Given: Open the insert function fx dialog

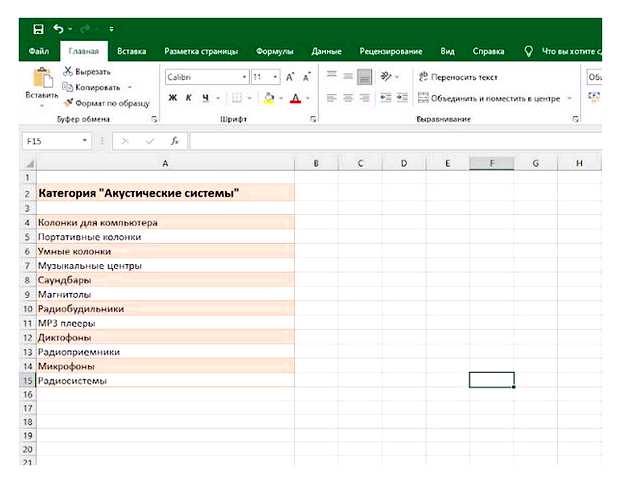Looking at the screenshot, I should click(x=174, y=141).
